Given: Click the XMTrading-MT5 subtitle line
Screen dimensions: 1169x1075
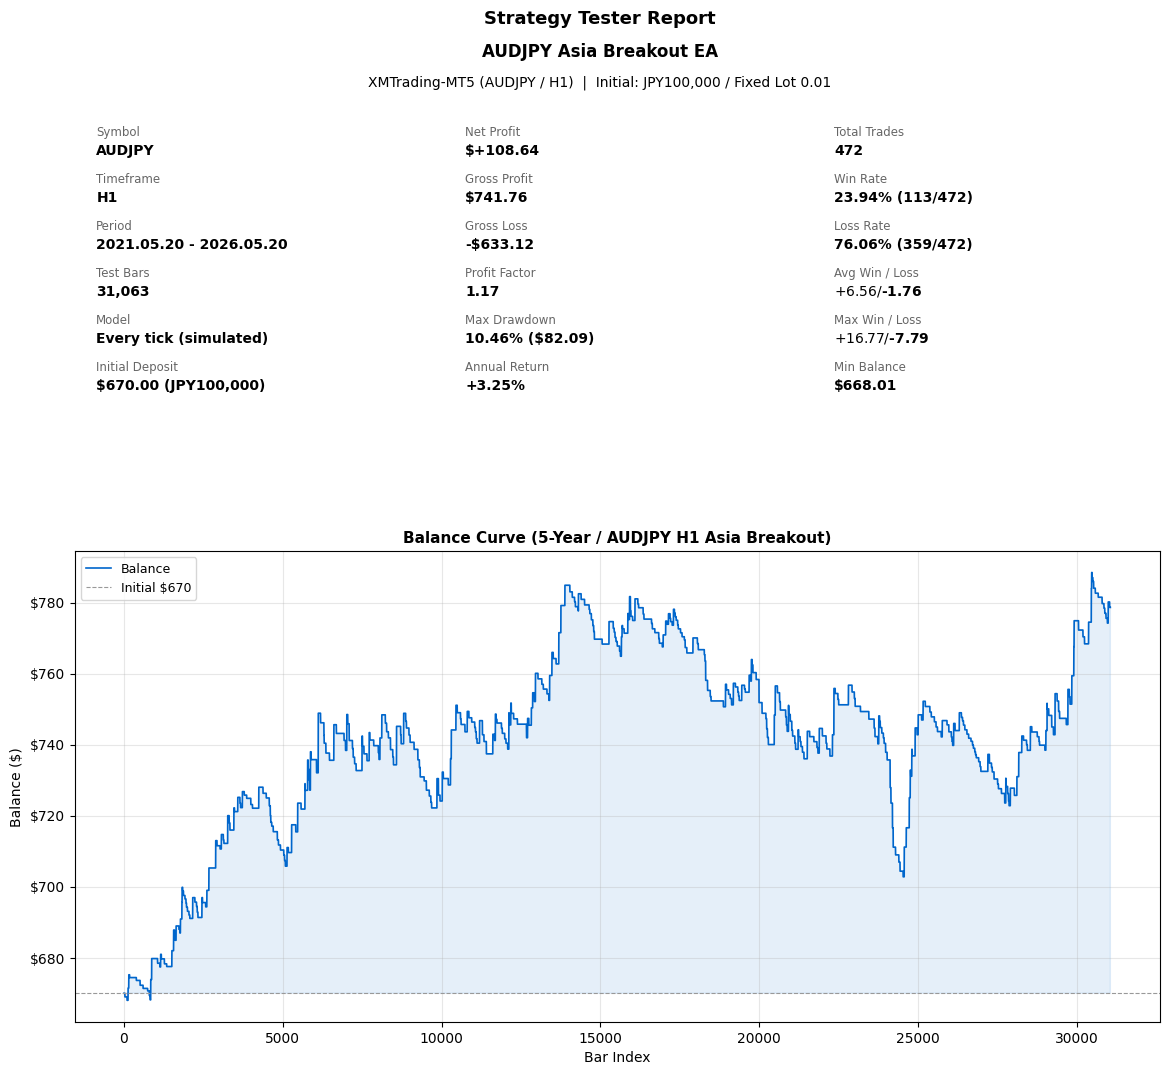Looking at the screenshot, I should (x=599, y=83).
